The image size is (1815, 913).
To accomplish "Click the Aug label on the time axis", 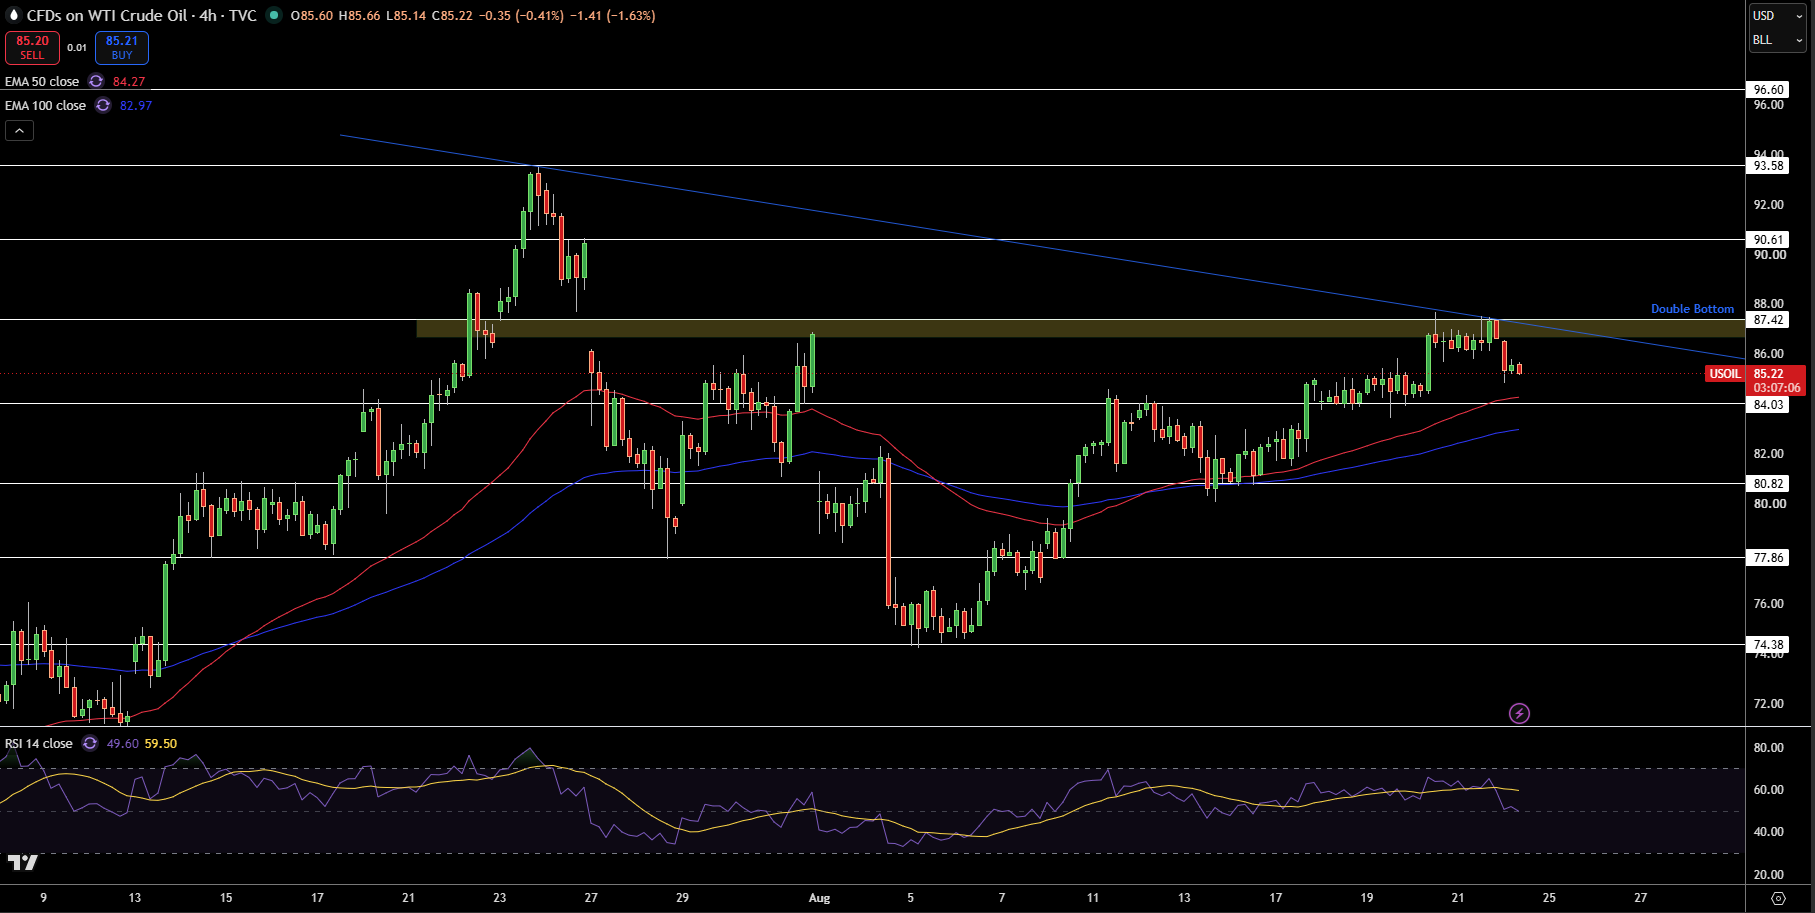I will 819,898.
